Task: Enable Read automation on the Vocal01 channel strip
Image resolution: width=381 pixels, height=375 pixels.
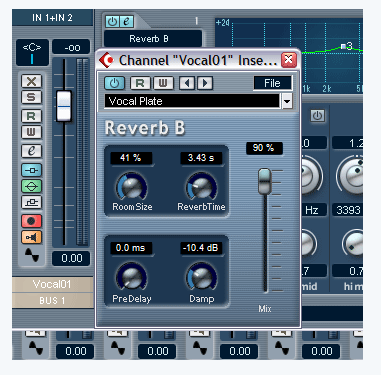Action: click(31, 116)
